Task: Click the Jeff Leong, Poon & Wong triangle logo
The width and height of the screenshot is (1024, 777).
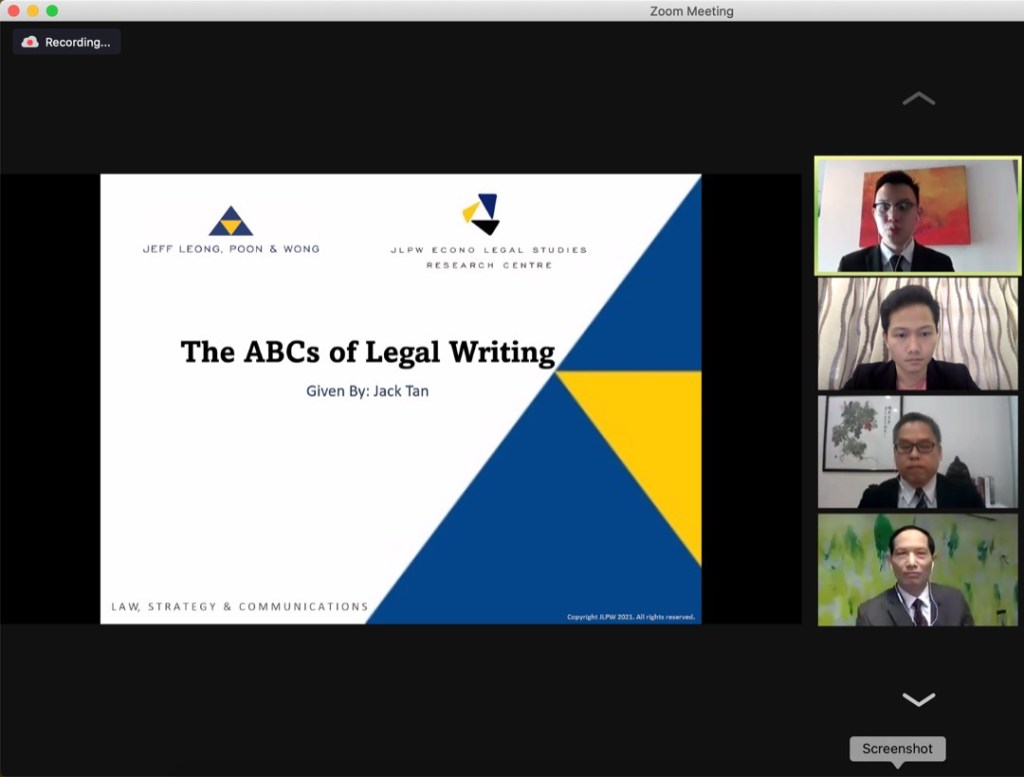Action: click(231, 221)
